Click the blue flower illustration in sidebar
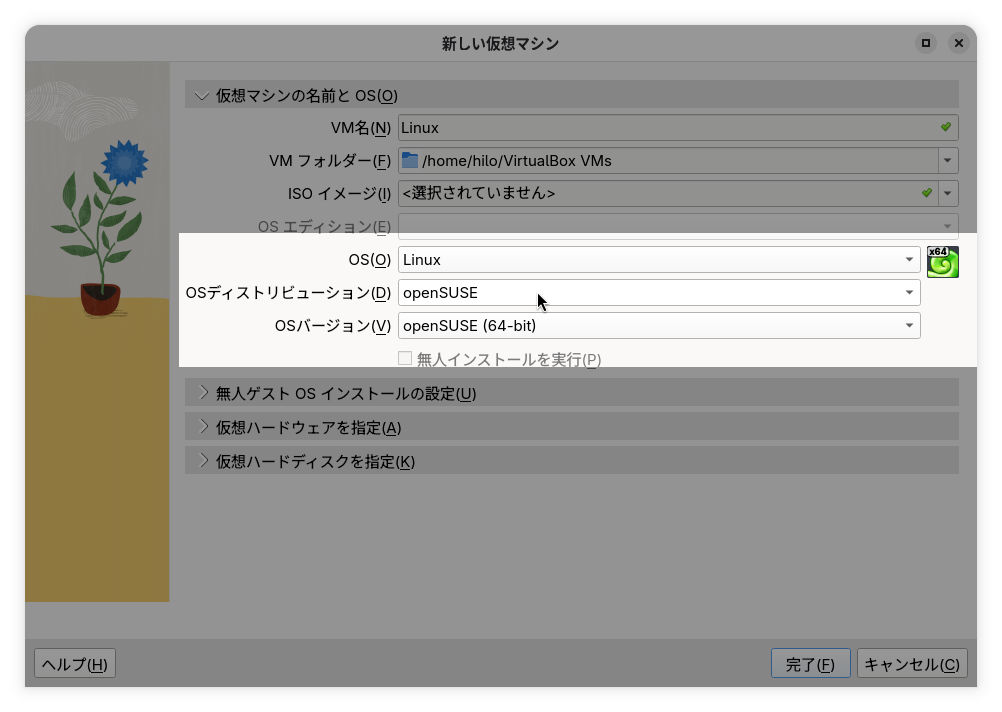The width and height of the screenshot is (1002, 712). coord(125,162)
